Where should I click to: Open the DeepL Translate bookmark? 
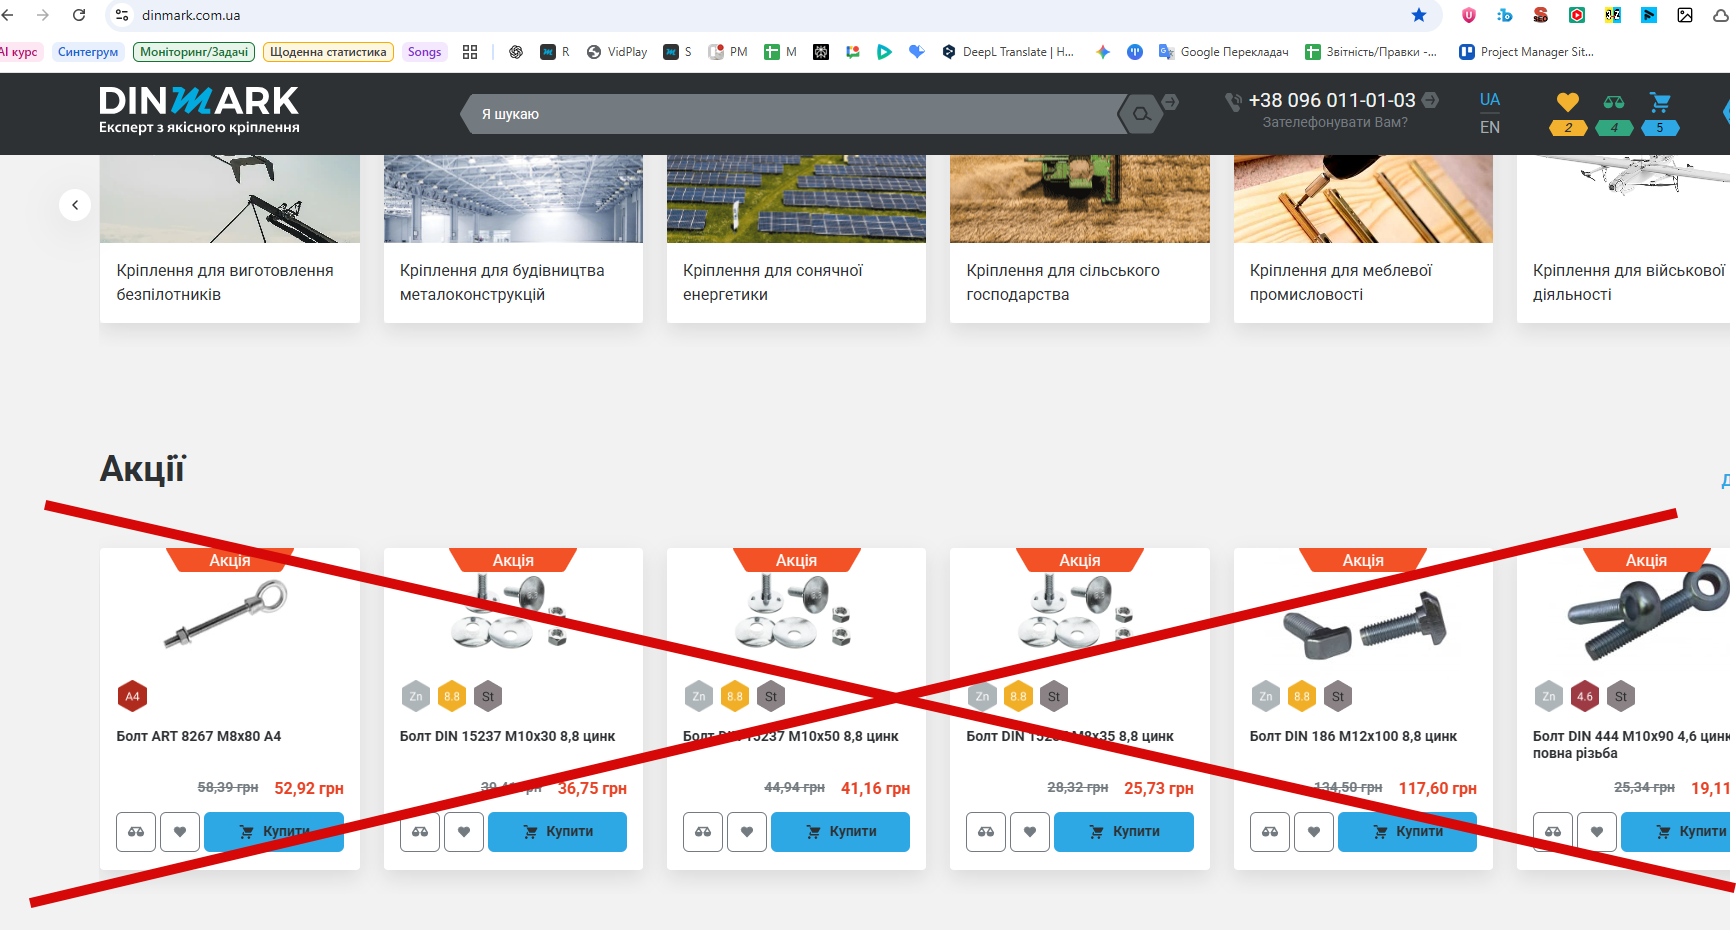(1008, 52)
